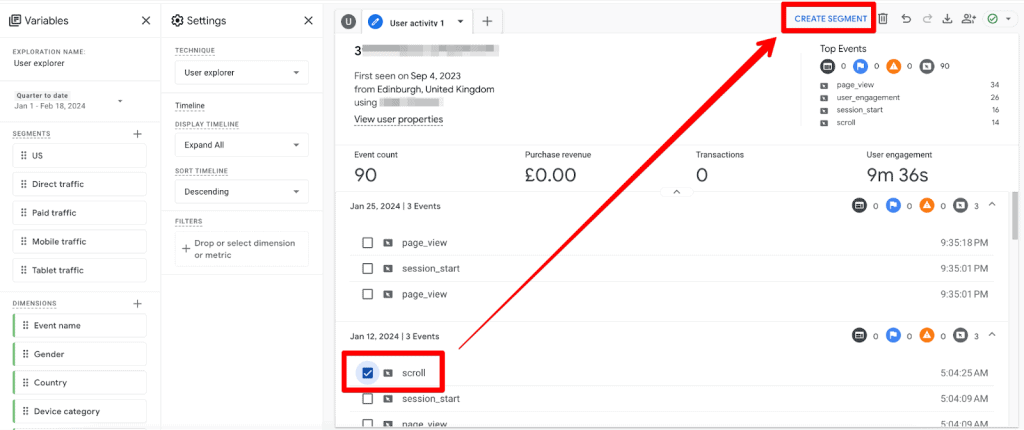Viewport: 1024px width, 430px height.
Task: Open the Technique User explorer dropdown
Action: (x=242, y=73)
